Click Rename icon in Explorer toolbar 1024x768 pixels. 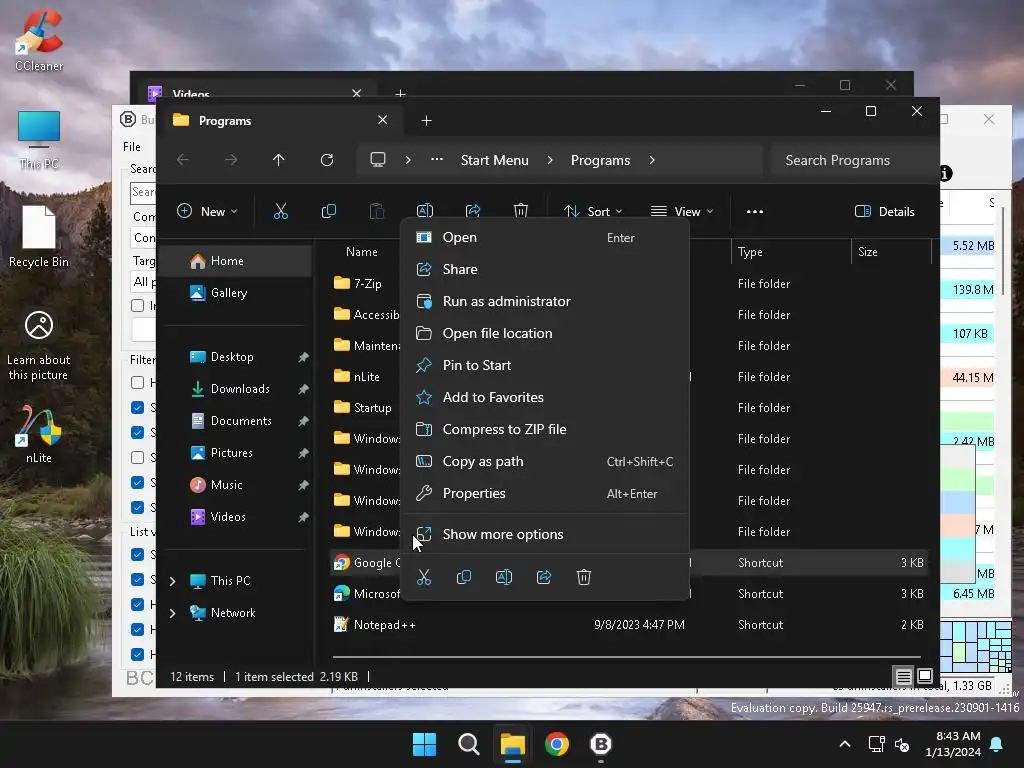click(424, 210)
